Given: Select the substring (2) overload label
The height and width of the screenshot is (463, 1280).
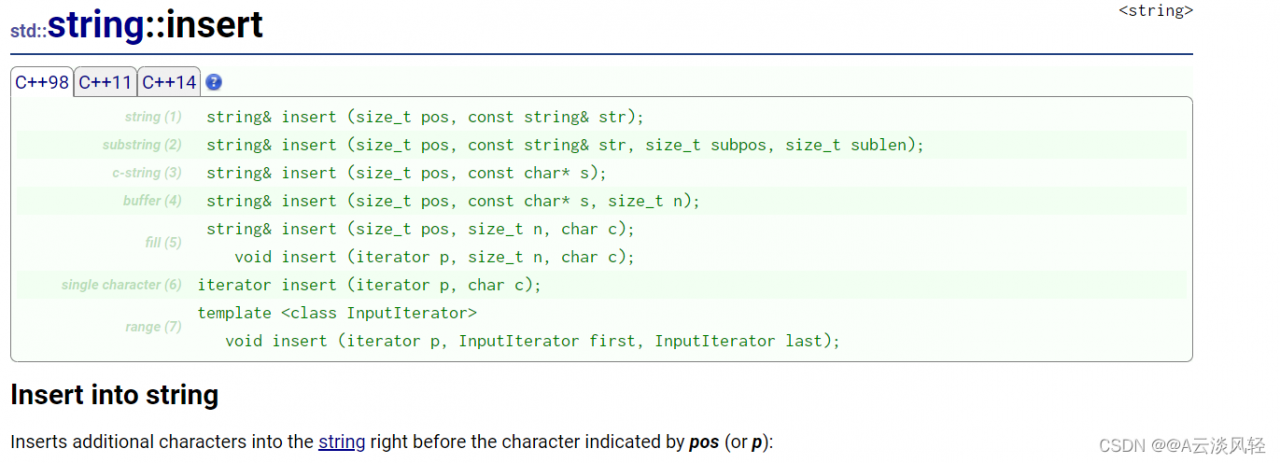Looking at the screenshot, I should coord(142,145).
